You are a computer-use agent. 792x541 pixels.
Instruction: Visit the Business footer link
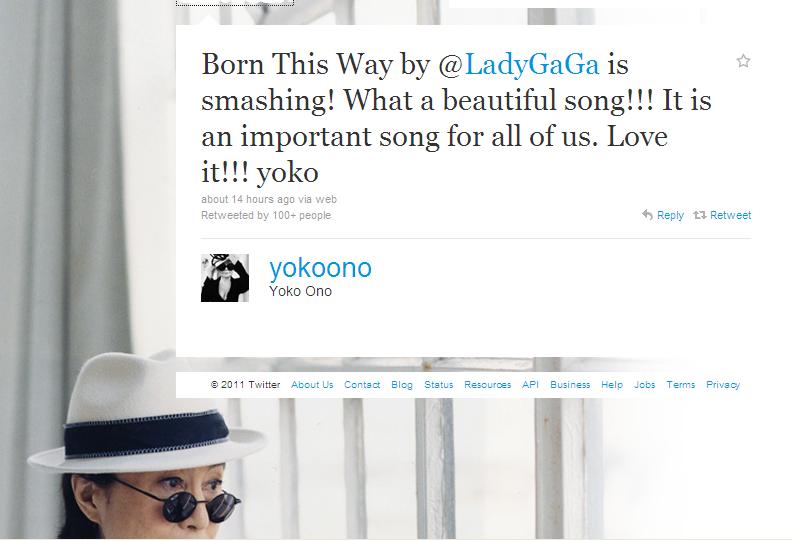point(570,384)
